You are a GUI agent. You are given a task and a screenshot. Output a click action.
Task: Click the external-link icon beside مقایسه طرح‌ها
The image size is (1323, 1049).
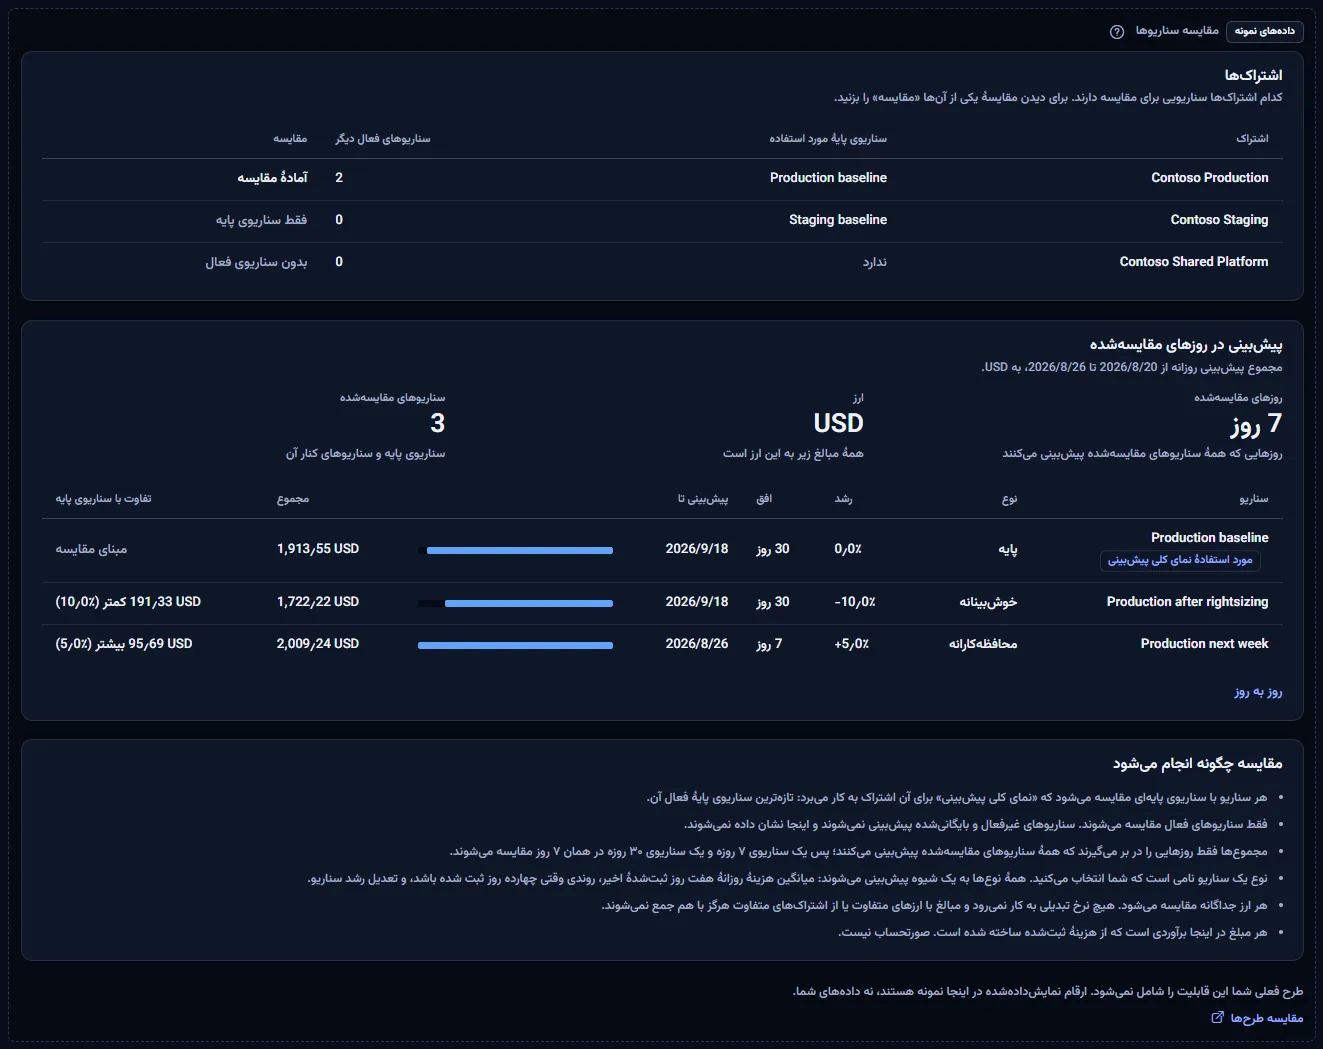point(1217,1018)
